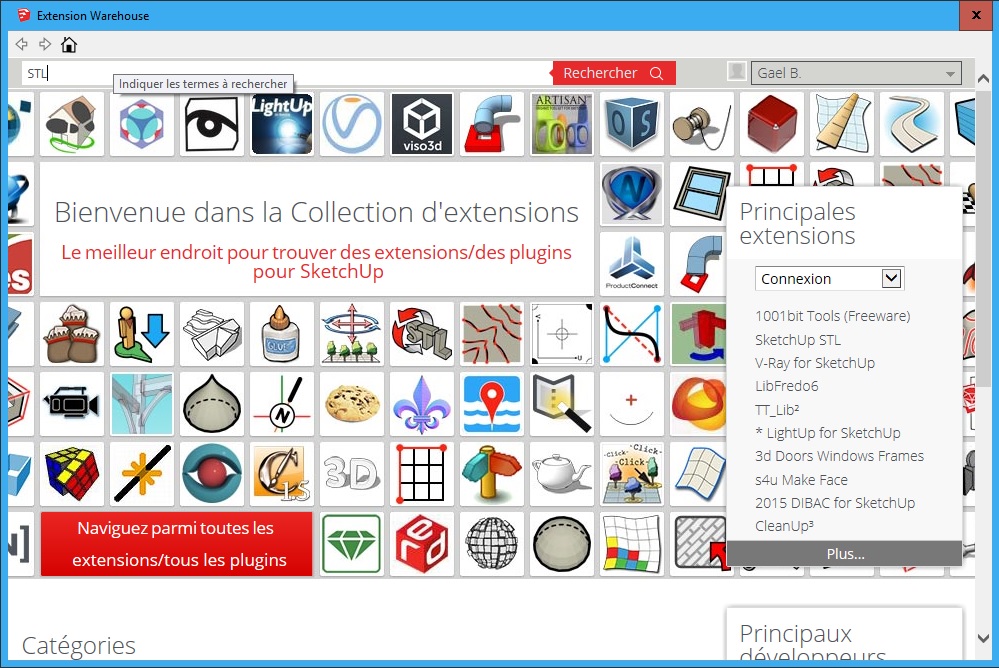Open the map location pin extension tile
The height and width of the screenshot is (668, 999).
tap(491, 404)
